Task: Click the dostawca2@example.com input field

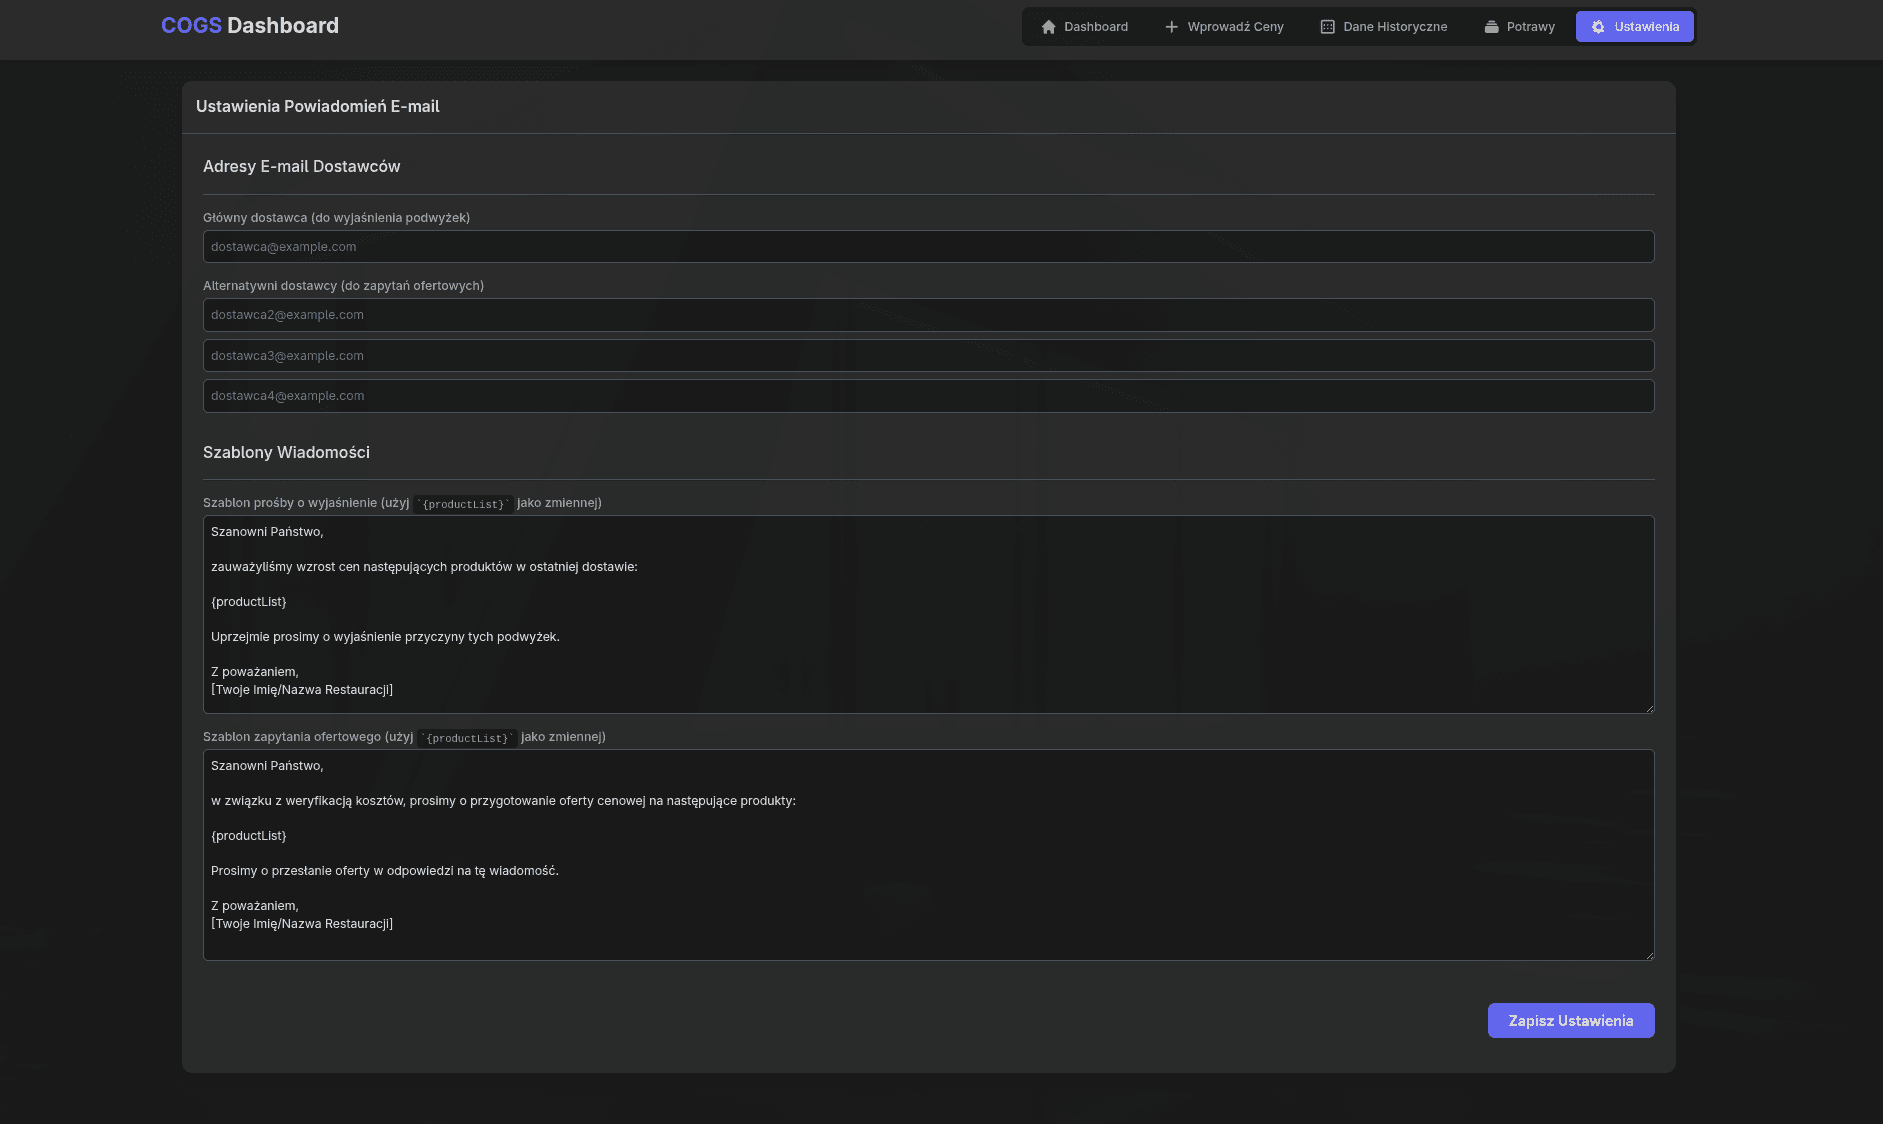Action: point(928,315)
